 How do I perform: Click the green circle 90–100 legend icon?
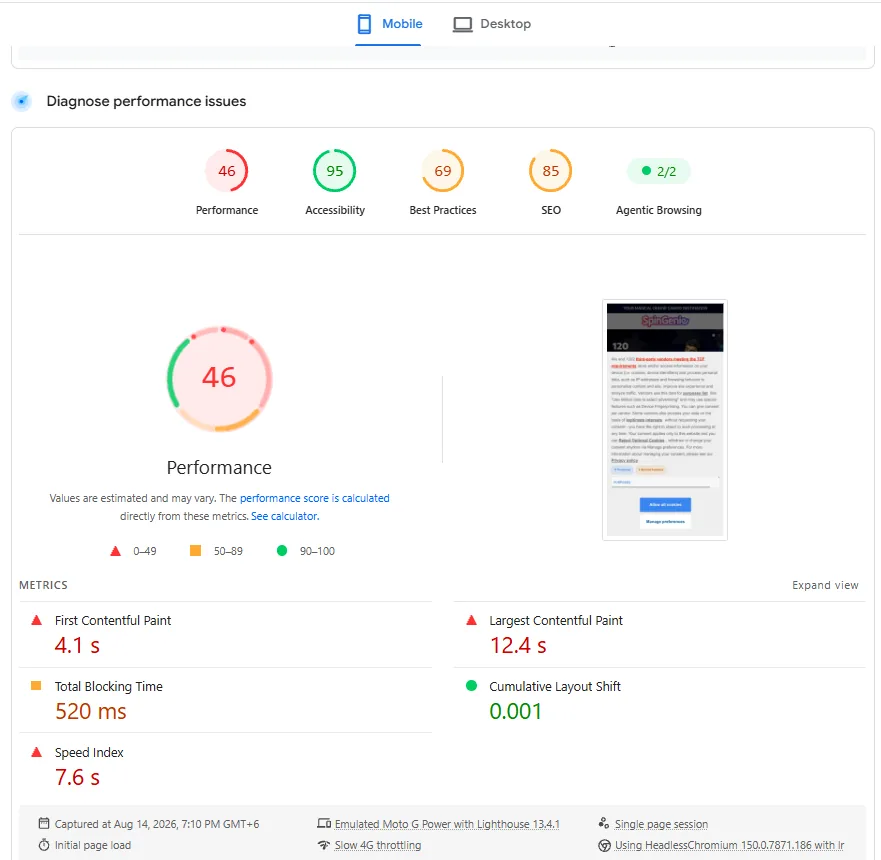[282, 550]
